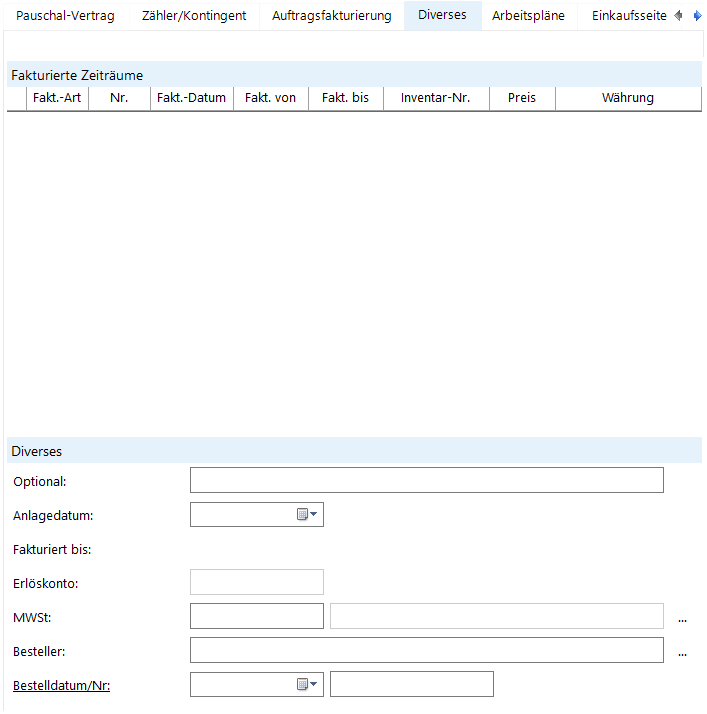Click the Besteller lookup ellipsis button
The height and width of the screenshot is (714, 707).
point(682,652)
